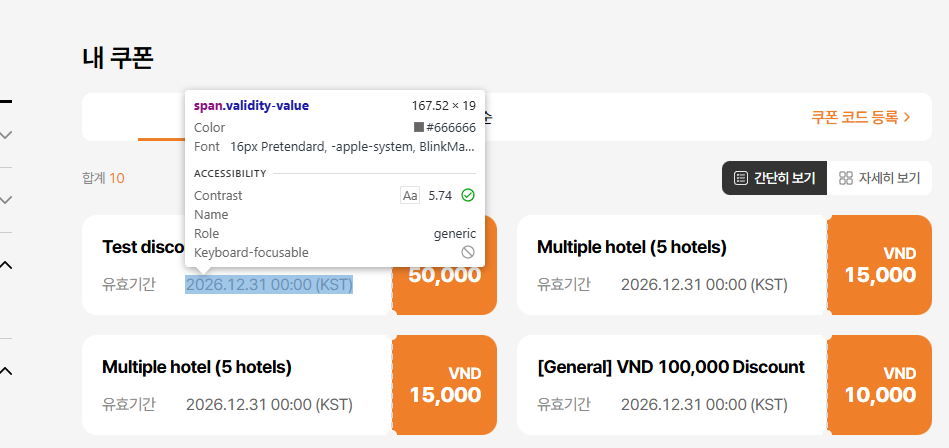Click the not keyboard-focusable slash icon

coord(468,253)
